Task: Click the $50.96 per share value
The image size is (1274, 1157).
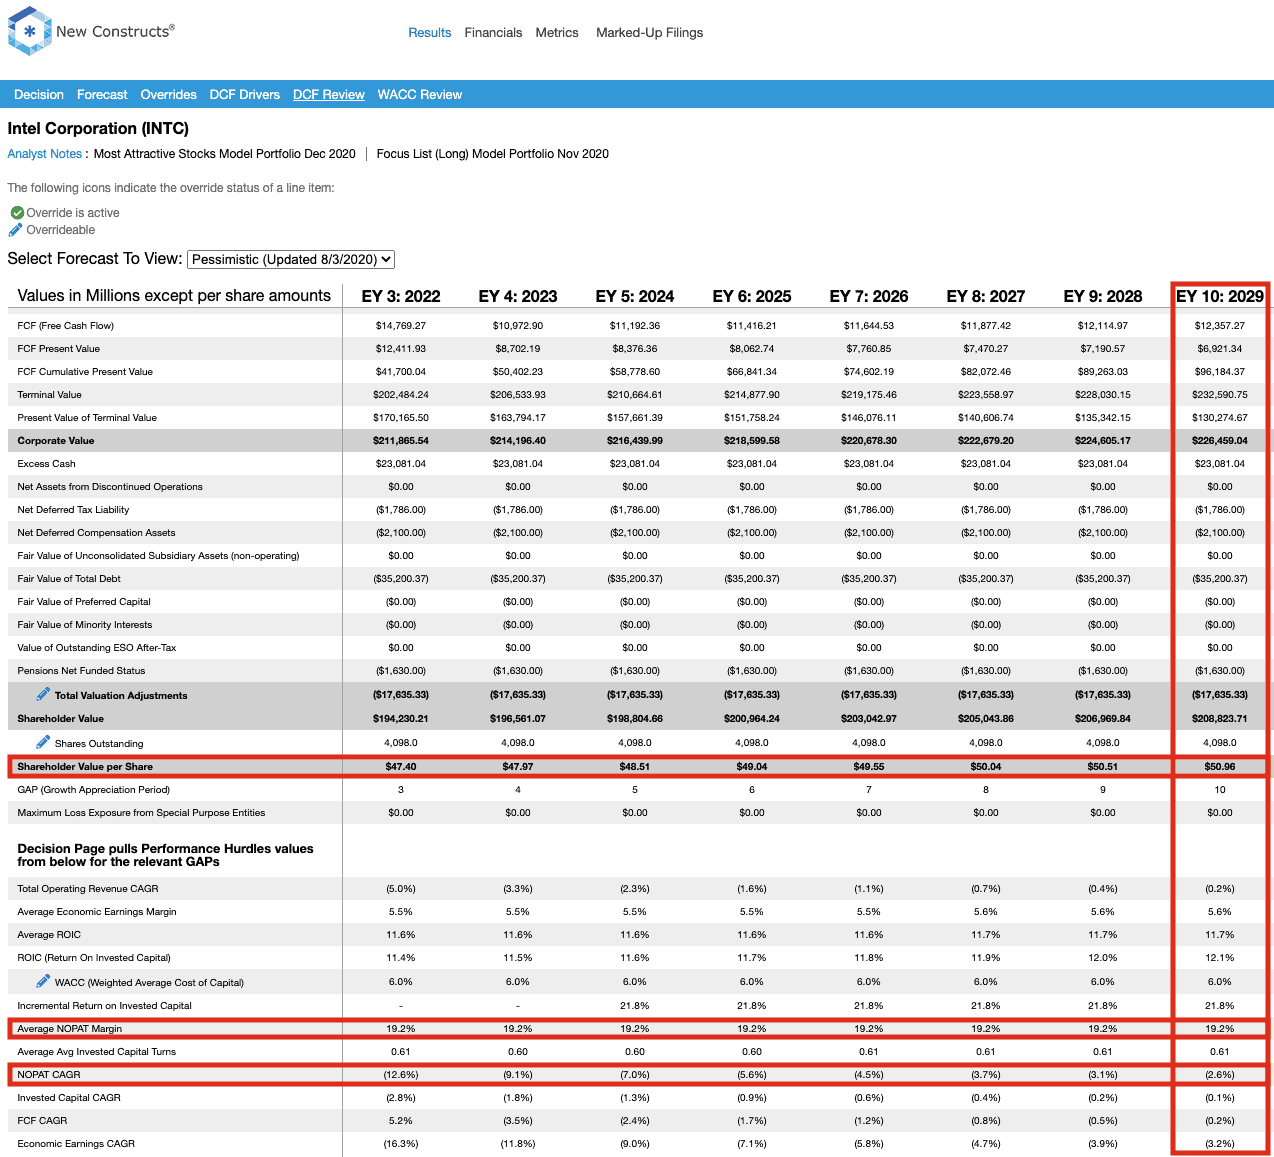Action: click(x=1220, y=767)
